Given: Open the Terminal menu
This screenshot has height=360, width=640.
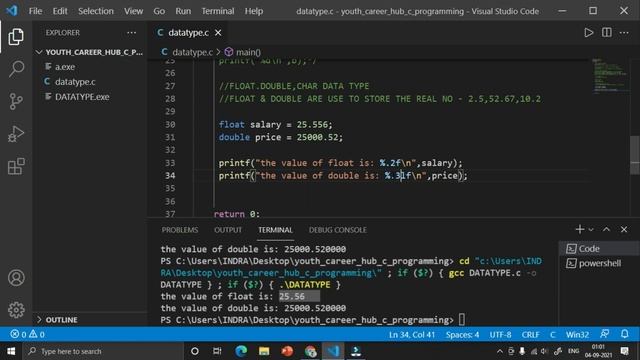Looking at the screenshot, I should [218, 11].
